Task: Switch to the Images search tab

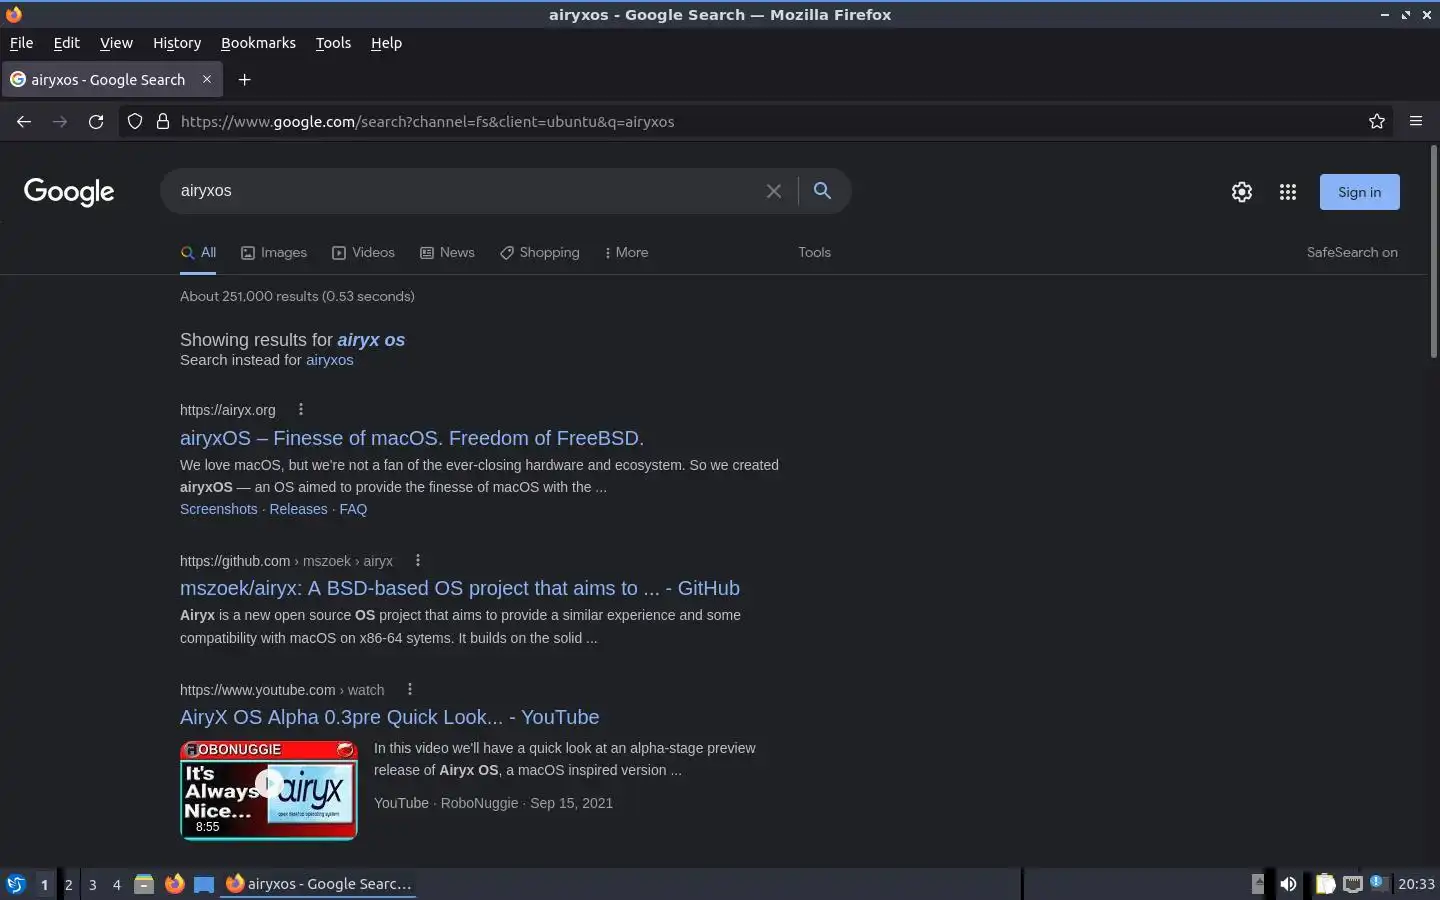Action: (x=274, y=252)
